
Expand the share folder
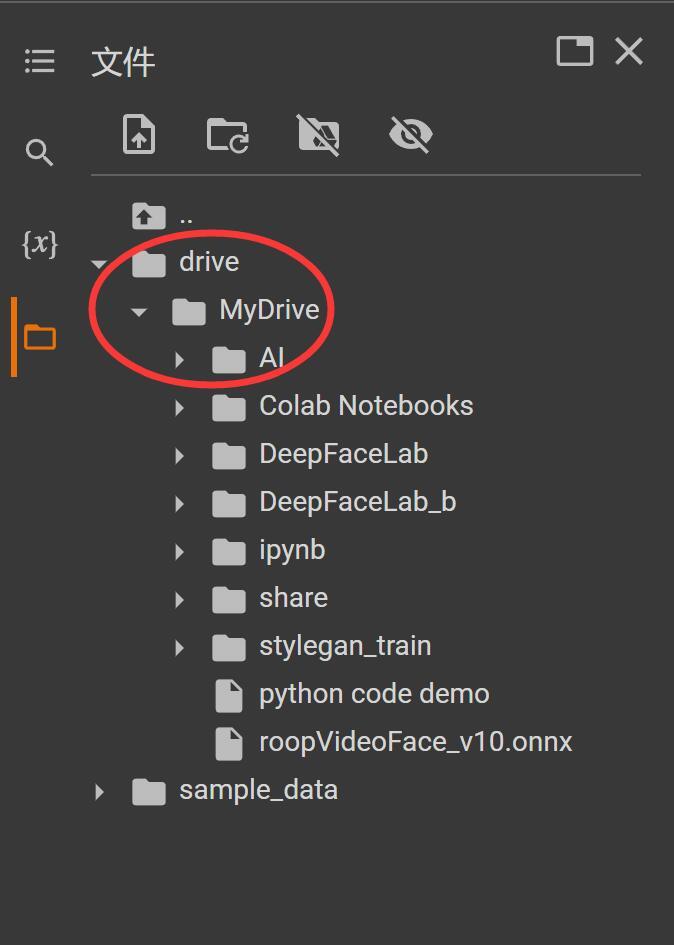click(179, 600)
